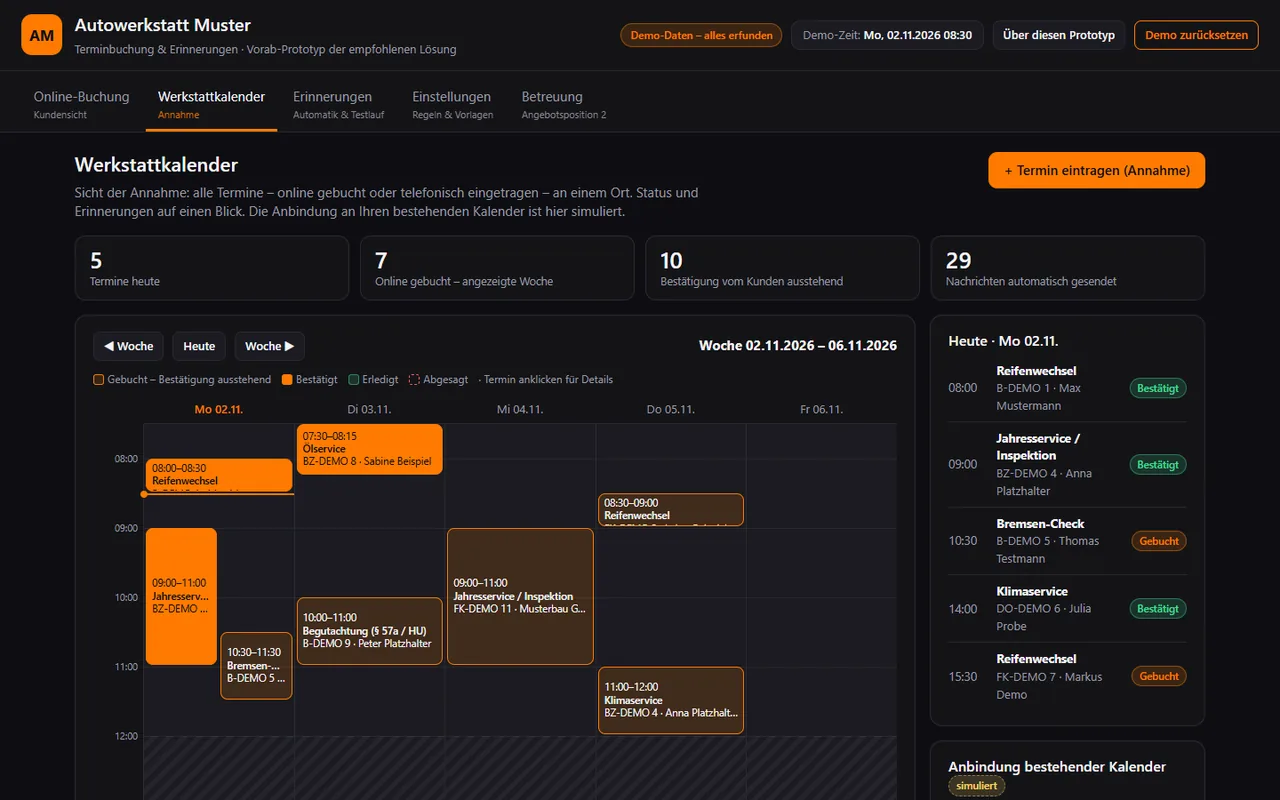The image size is (1280, 800).
Task: Open the Betreuung tab
Action: click(x=564, y=105)
